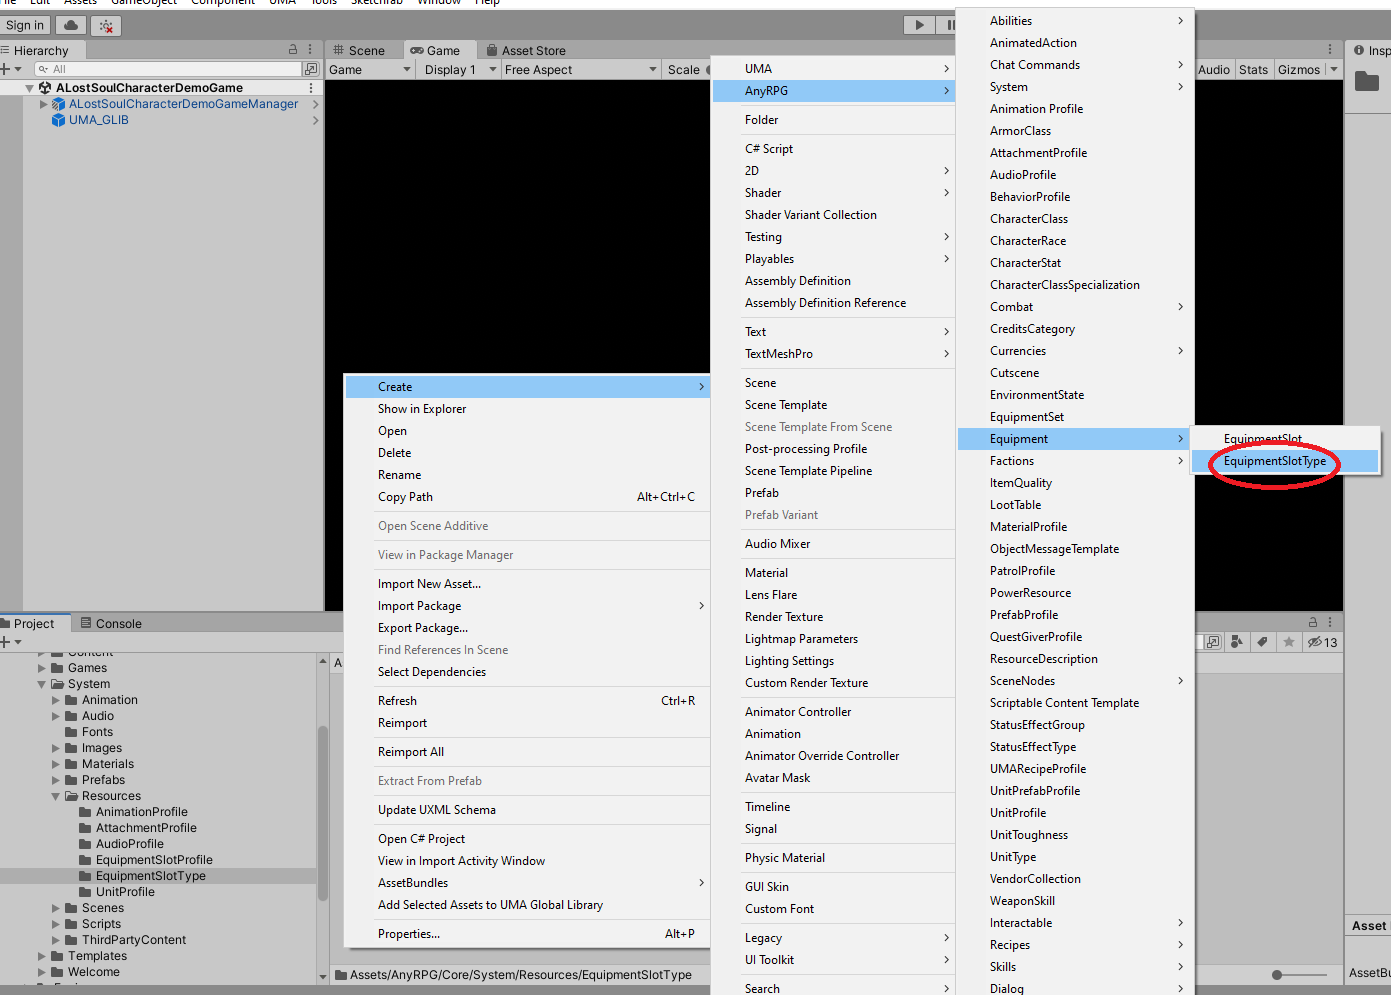Open the Gizmos dropdown arrow
This screenshot has height=995, width=1391.
[1334, 69]
